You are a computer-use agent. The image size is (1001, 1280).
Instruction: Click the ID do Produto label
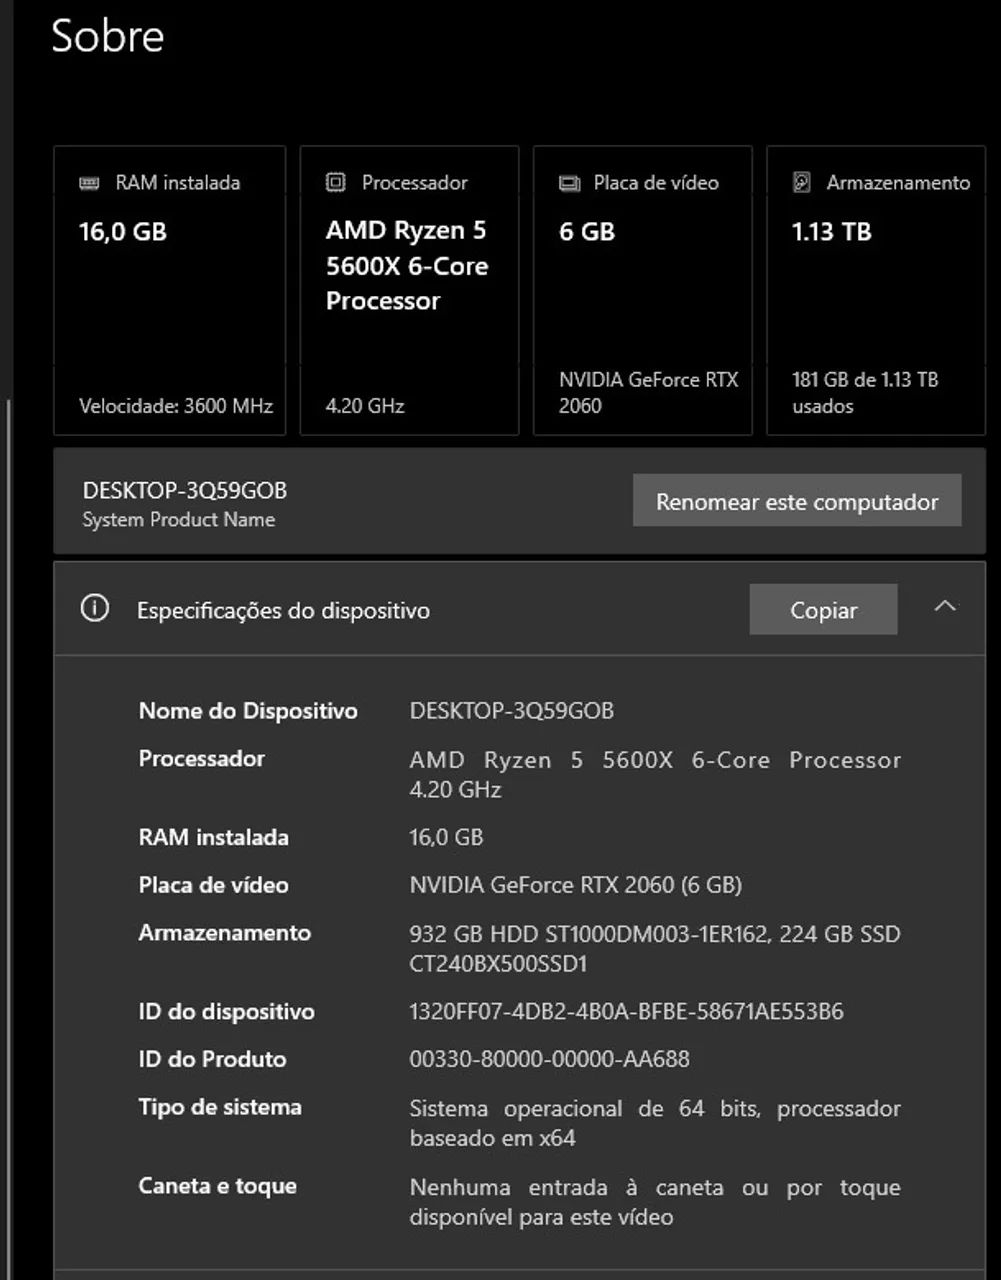point(213,1059)
